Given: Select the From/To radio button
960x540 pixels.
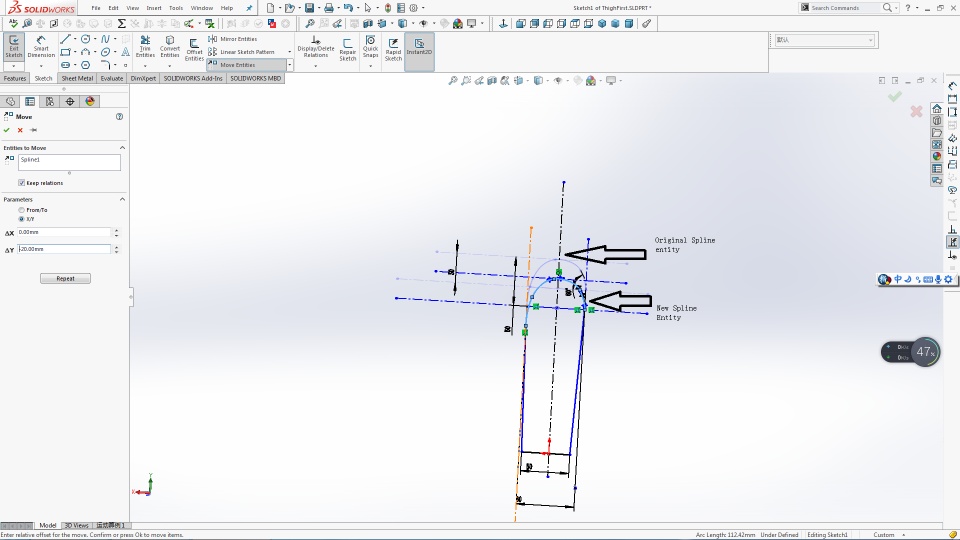Looking at the screenshot, I should (21, 210).
